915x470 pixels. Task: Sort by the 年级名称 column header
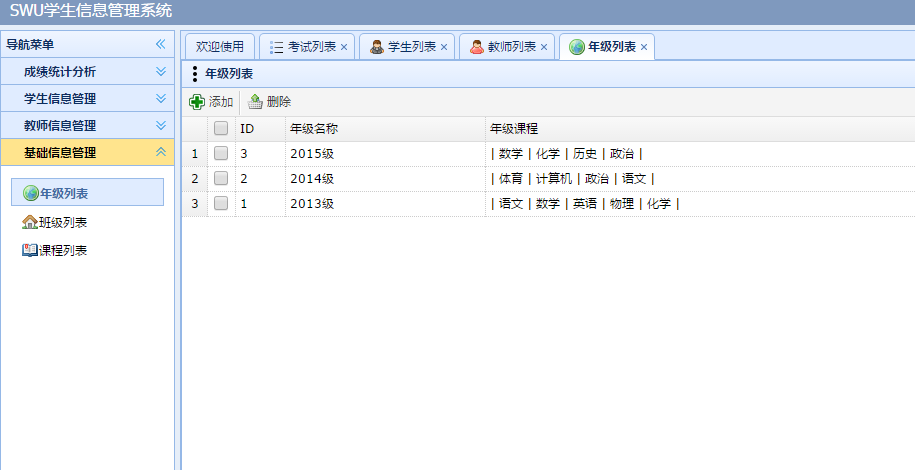click(385, 128)
